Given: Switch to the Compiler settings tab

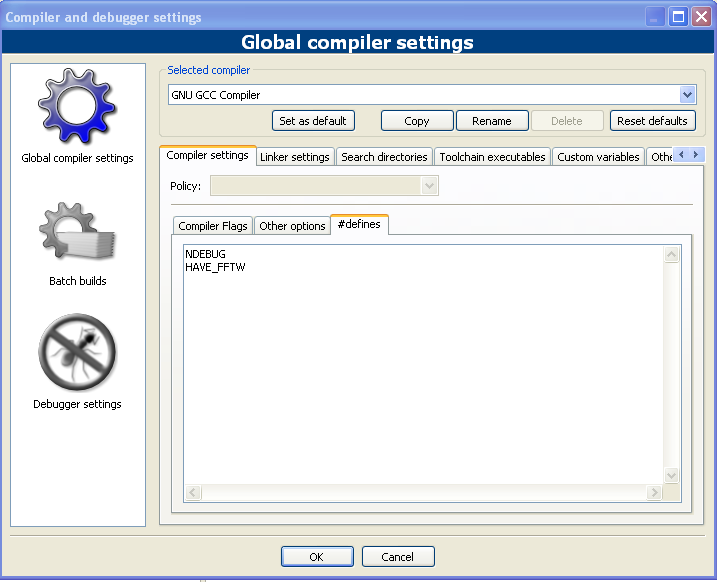Looking at the screenshot, I should pos(208,155).
